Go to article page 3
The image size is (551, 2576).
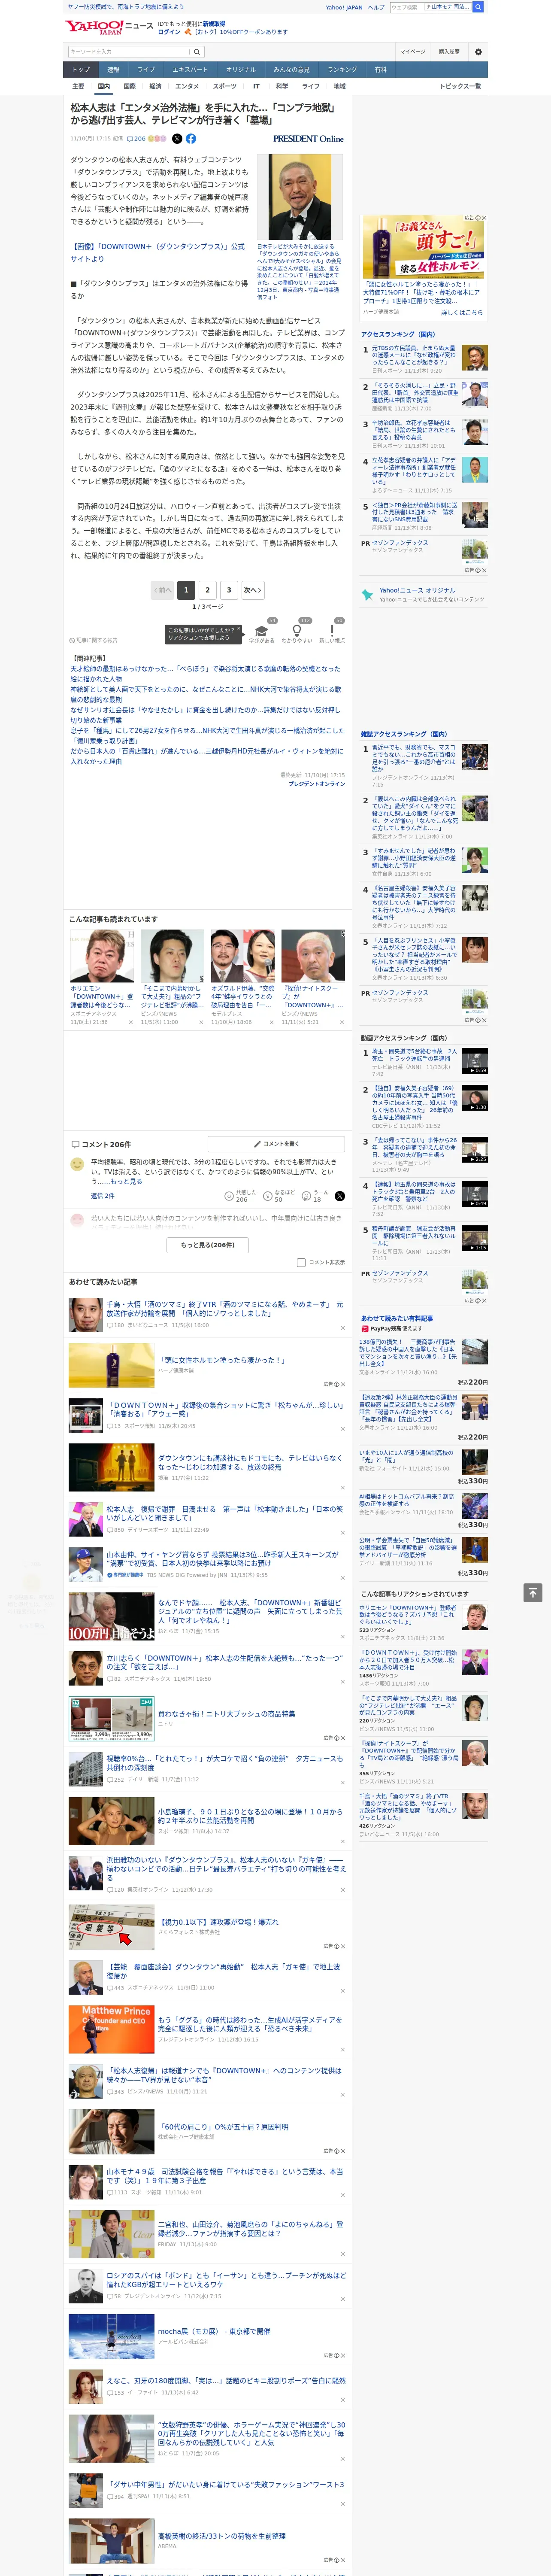[x=229, y=590]
